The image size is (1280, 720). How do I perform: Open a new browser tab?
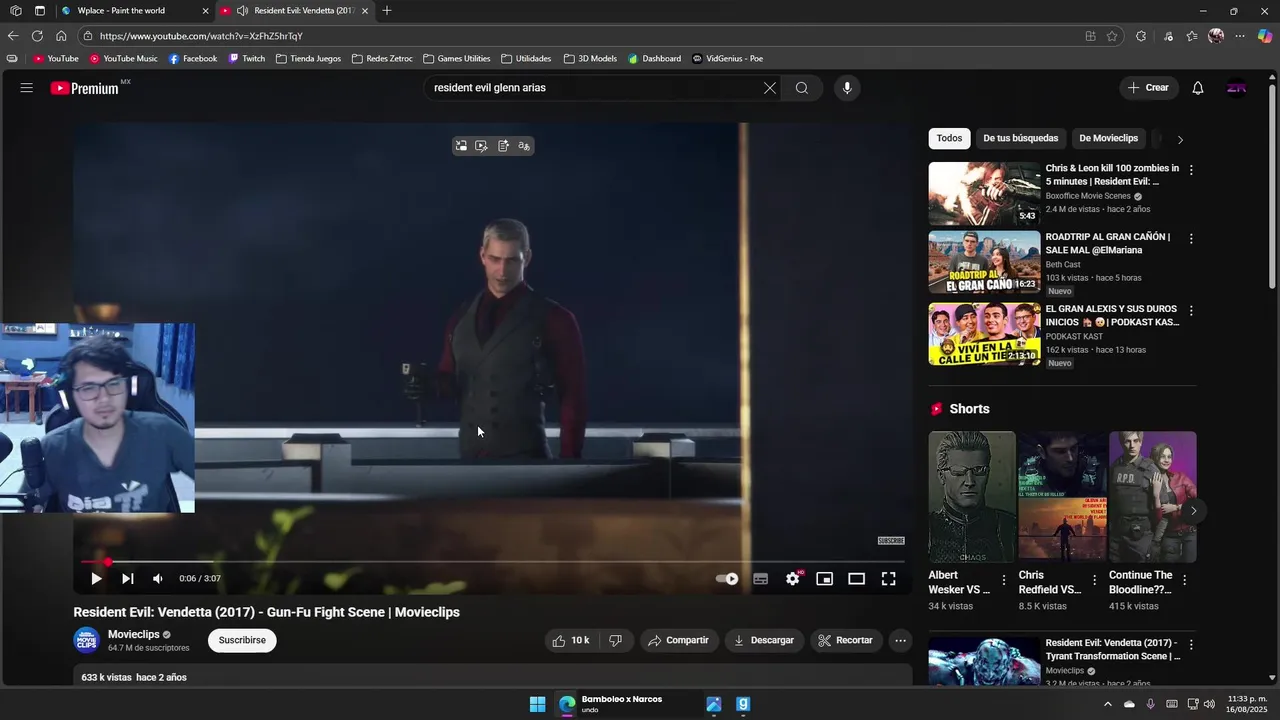[x=387, y=11]
